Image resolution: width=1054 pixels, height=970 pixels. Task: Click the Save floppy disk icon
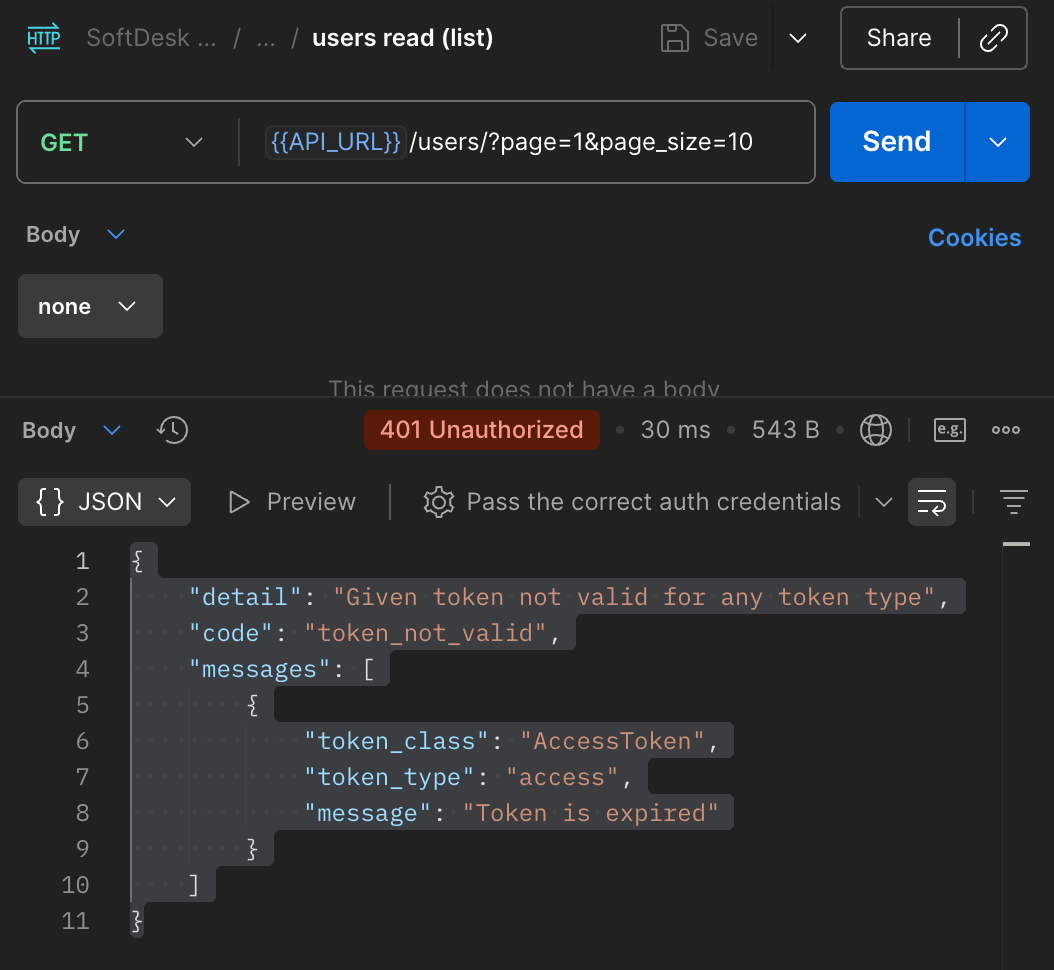point(676,39)
